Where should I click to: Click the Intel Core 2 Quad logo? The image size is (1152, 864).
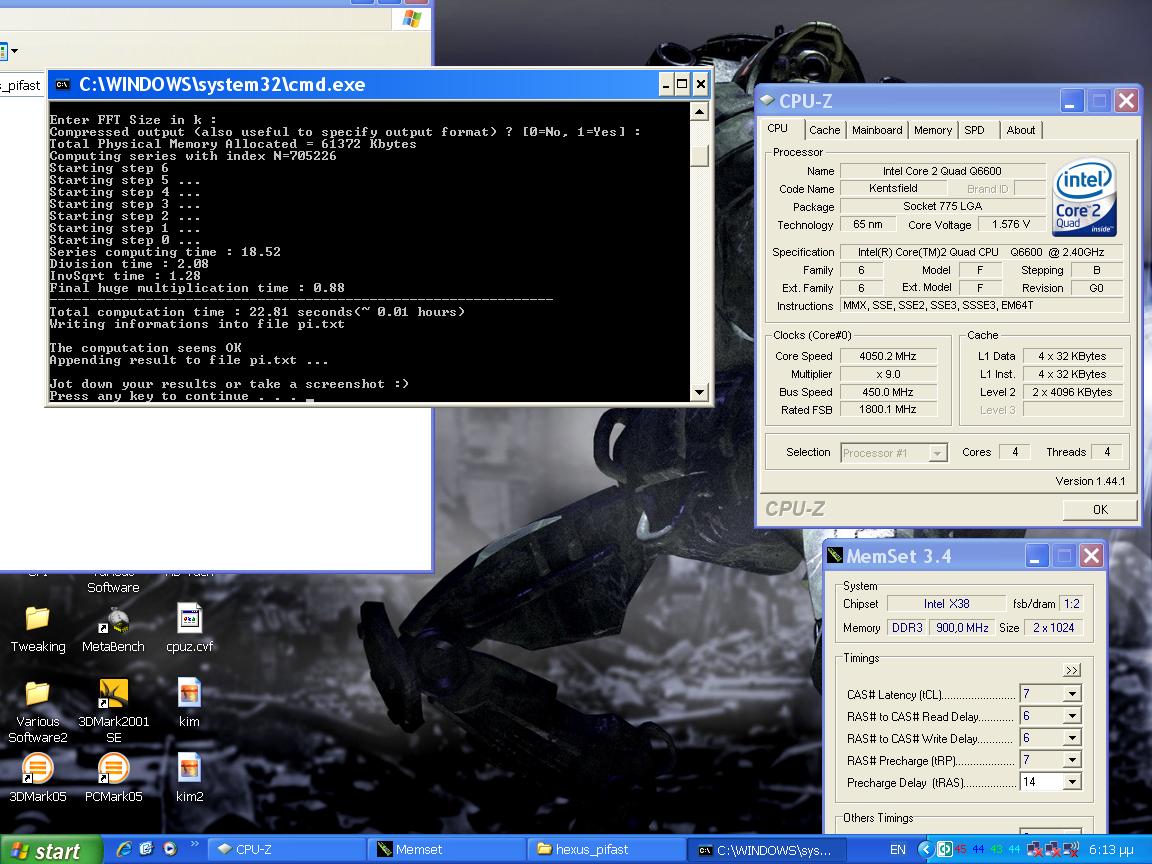coord(1084,198)
